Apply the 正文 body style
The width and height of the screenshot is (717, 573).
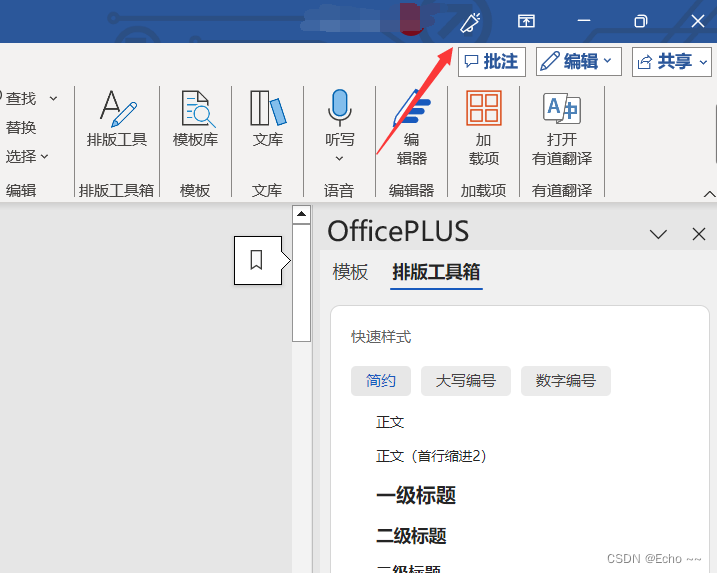[390, 422]
